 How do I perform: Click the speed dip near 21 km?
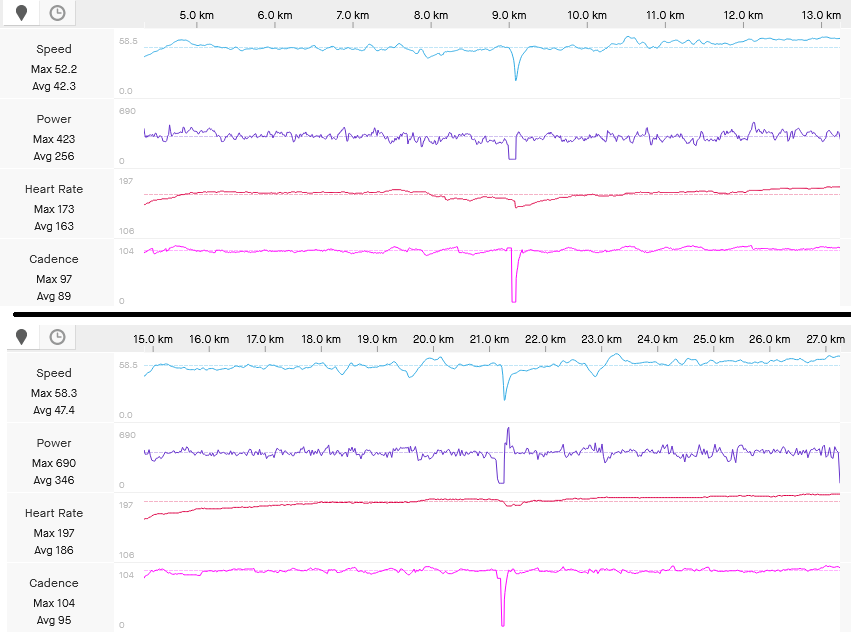pyautogui.click(x=504, y=398)
